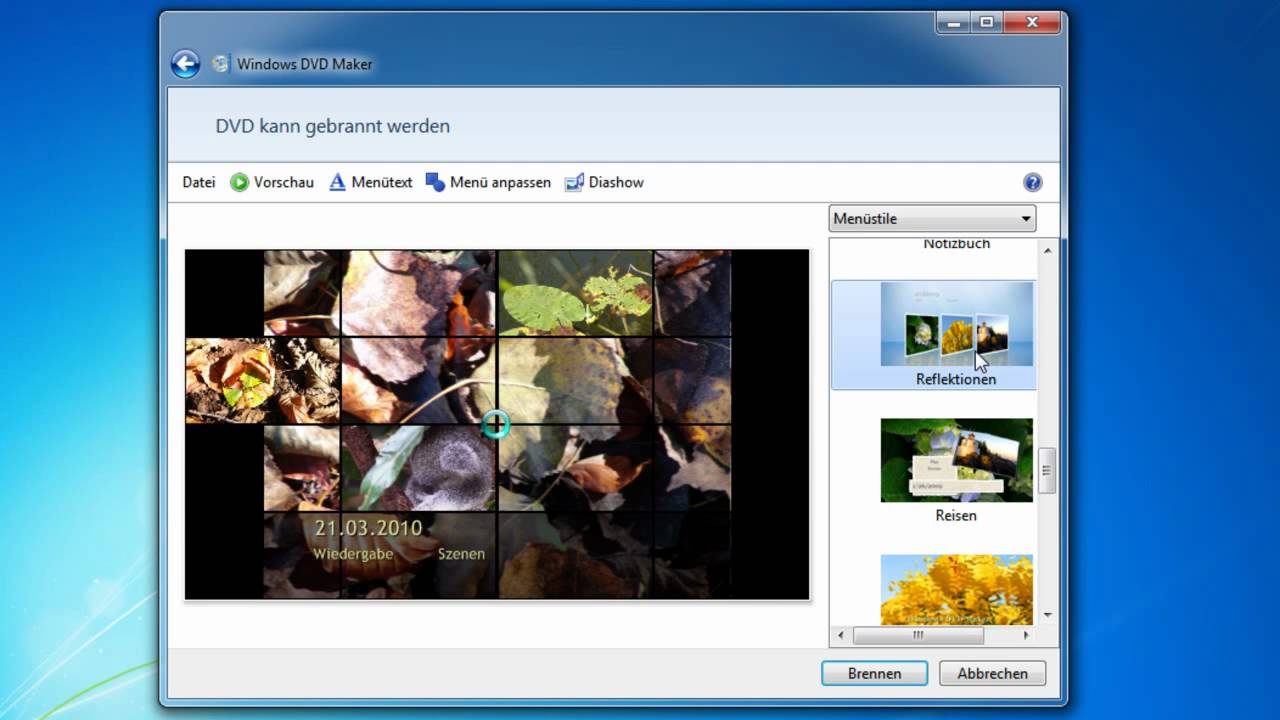Viewport: 1280px width, 720px height.
Task: Click the Brennen button
Action: click(874, 673)
